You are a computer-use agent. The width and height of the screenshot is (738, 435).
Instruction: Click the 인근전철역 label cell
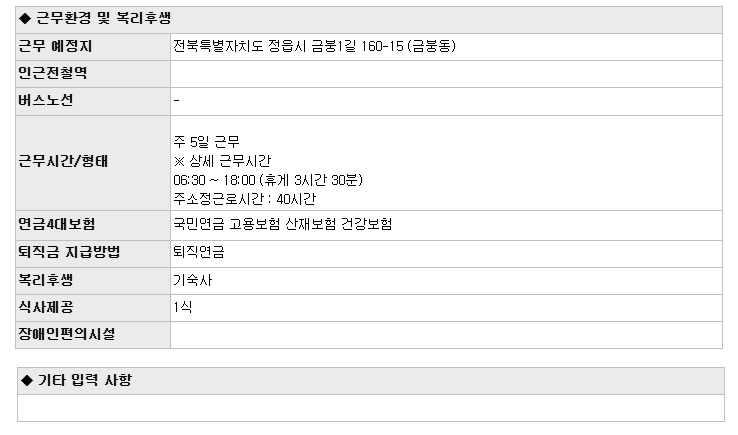(93, 74)
